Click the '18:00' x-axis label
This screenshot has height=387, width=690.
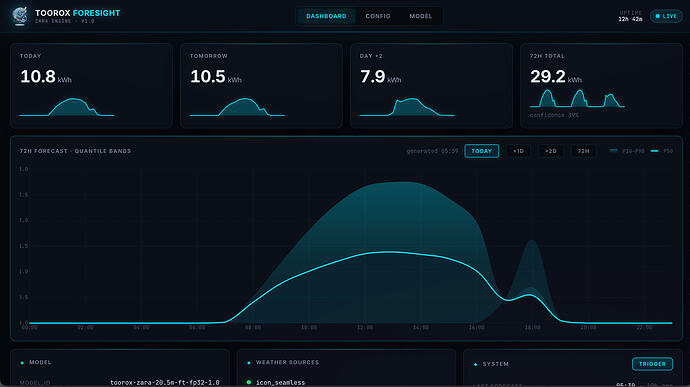(x=532, y=328)
